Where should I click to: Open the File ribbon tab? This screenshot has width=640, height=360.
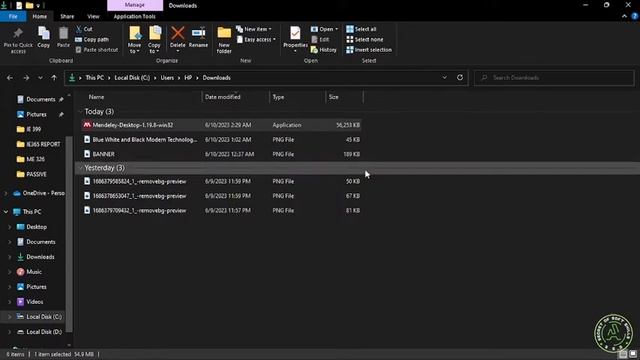(x=13, y=16)
